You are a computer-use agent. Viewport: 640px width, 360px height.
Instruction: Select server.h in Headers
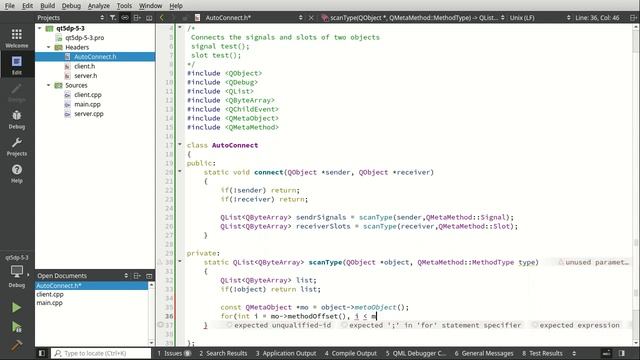point(86,76)
